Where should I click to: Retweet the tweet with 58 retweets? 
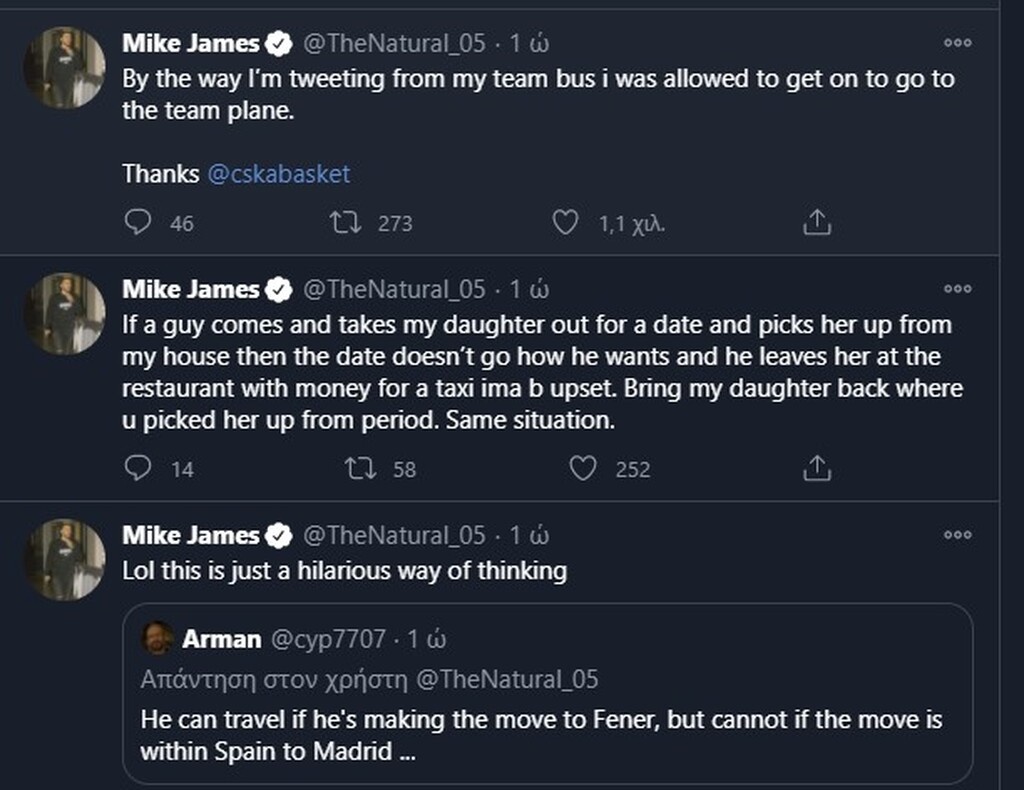[358, 467]
